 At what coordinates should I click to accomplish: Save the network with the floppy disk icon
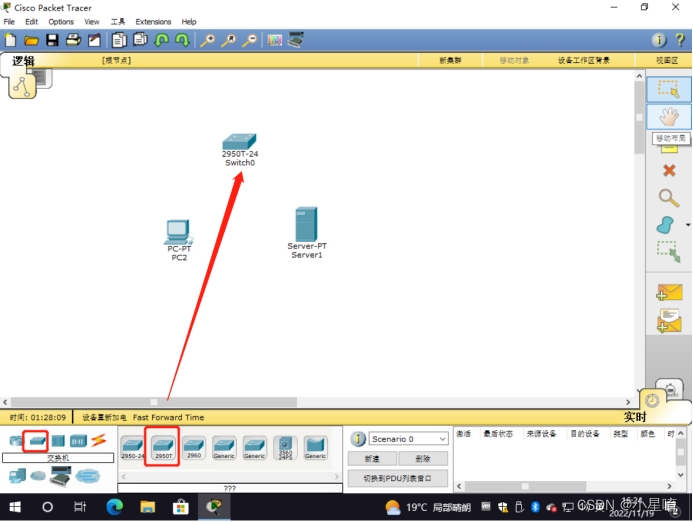tap(52, 40)
